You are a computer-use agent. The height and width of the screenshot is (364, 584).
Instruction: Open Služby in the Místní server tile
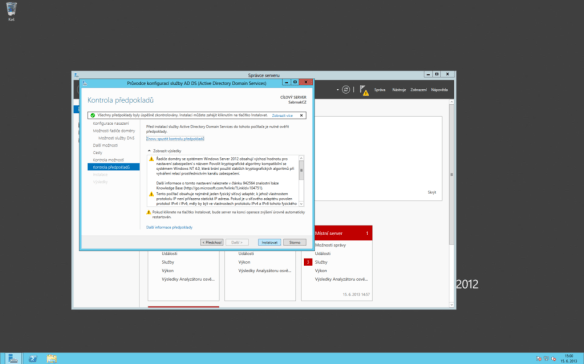[321, 262]
